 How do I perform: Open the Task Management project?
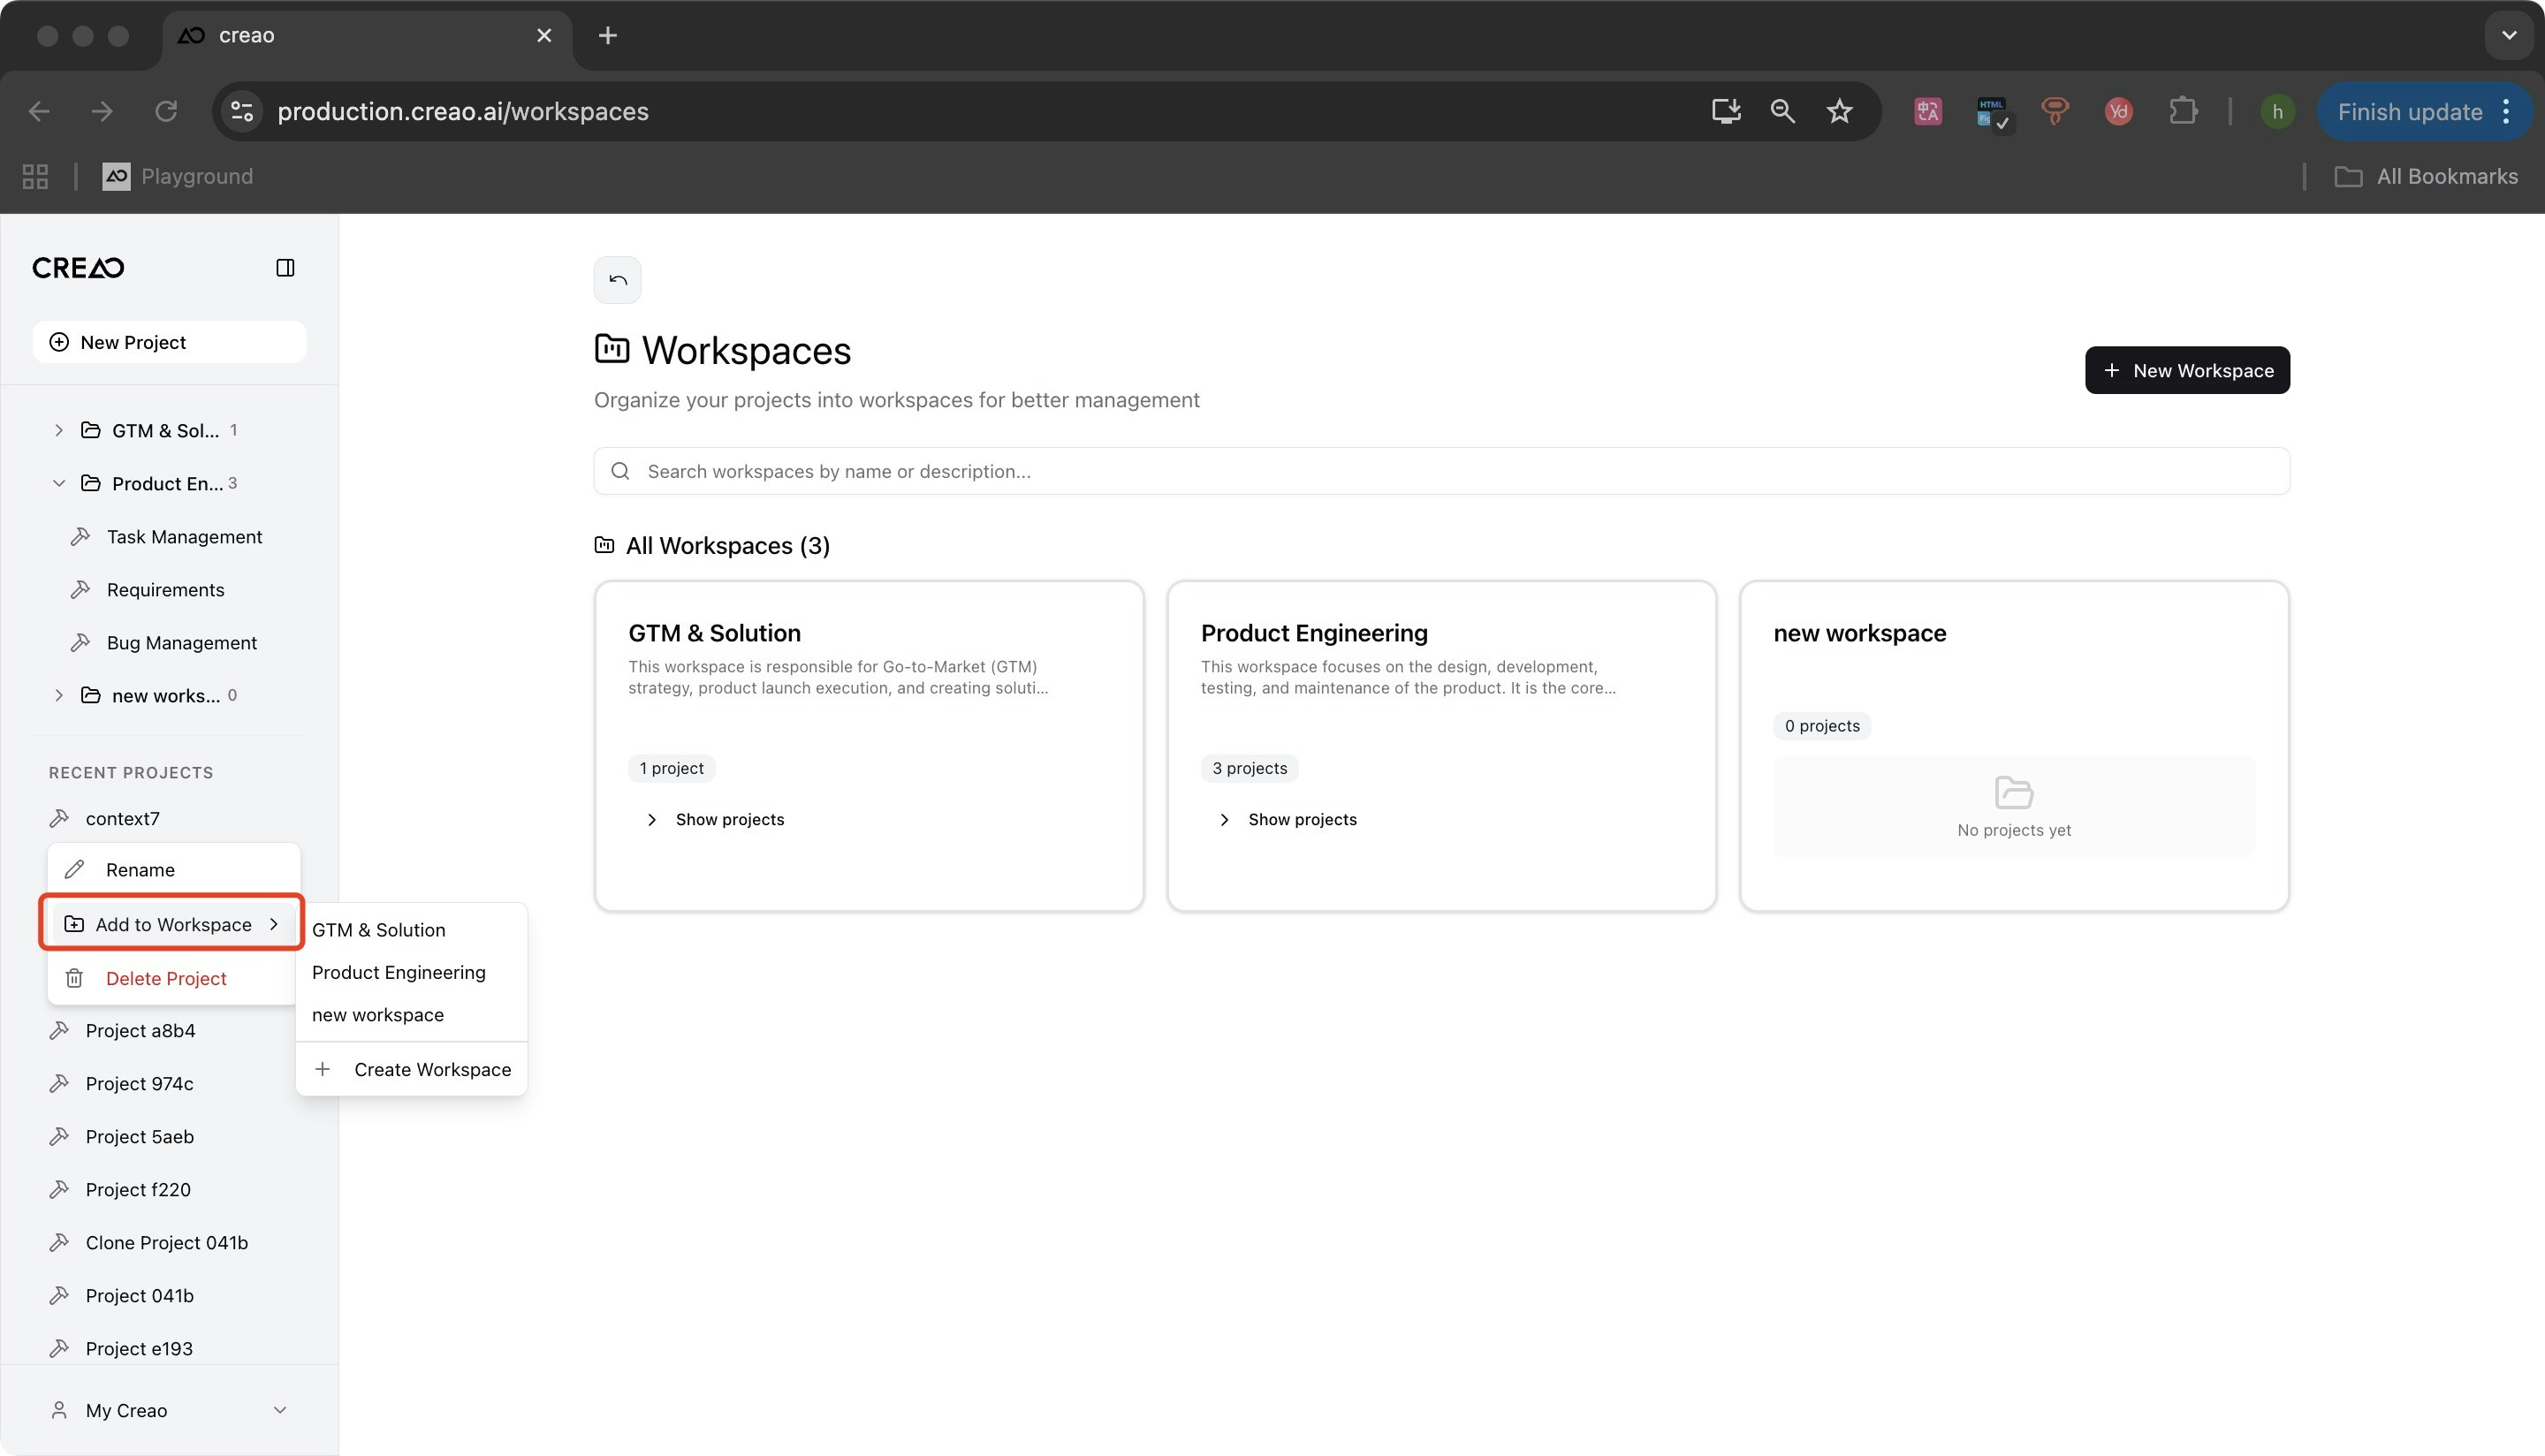(184, 537)
